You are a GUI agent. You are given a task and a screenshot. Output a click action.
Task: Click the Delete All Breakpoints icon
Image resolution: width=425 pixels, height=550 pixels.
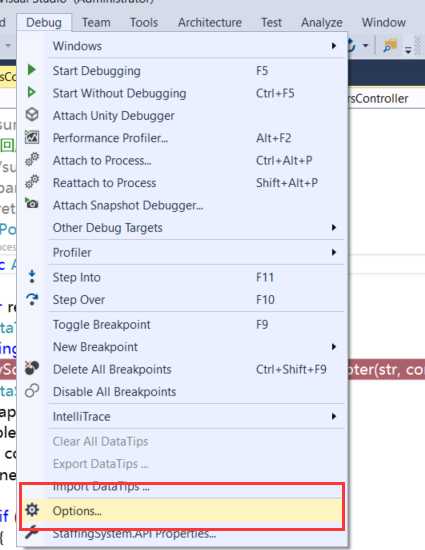click(32, 368)
